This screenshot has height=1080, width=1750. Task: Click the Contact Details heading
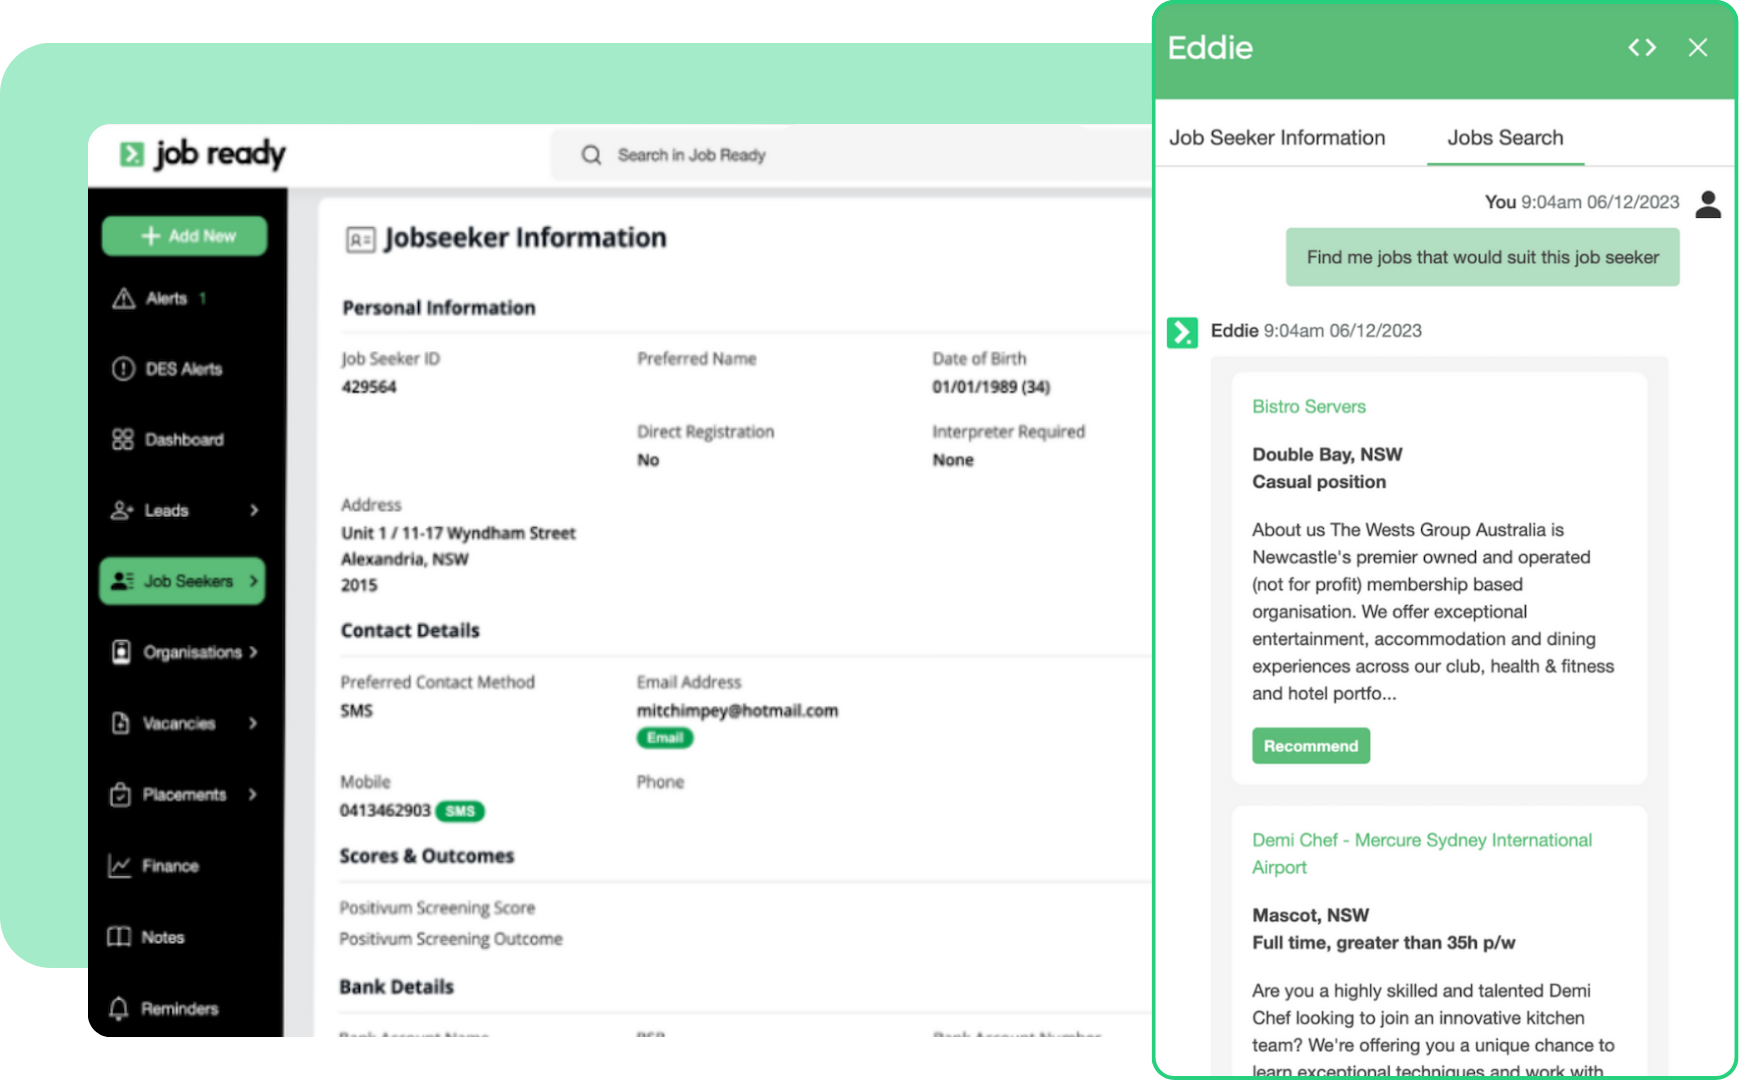[410, 631]
